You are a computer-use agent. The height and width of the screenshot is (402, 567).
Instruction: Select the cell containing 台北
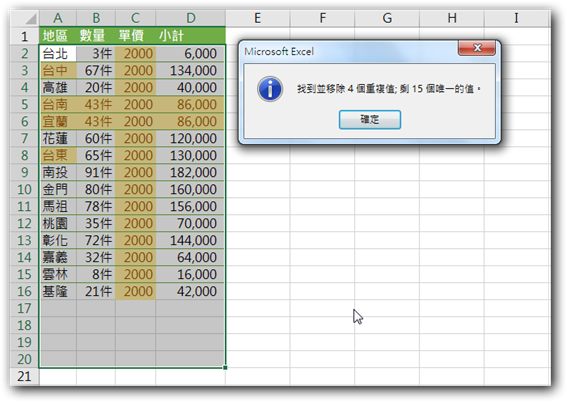tap(58, 54)
